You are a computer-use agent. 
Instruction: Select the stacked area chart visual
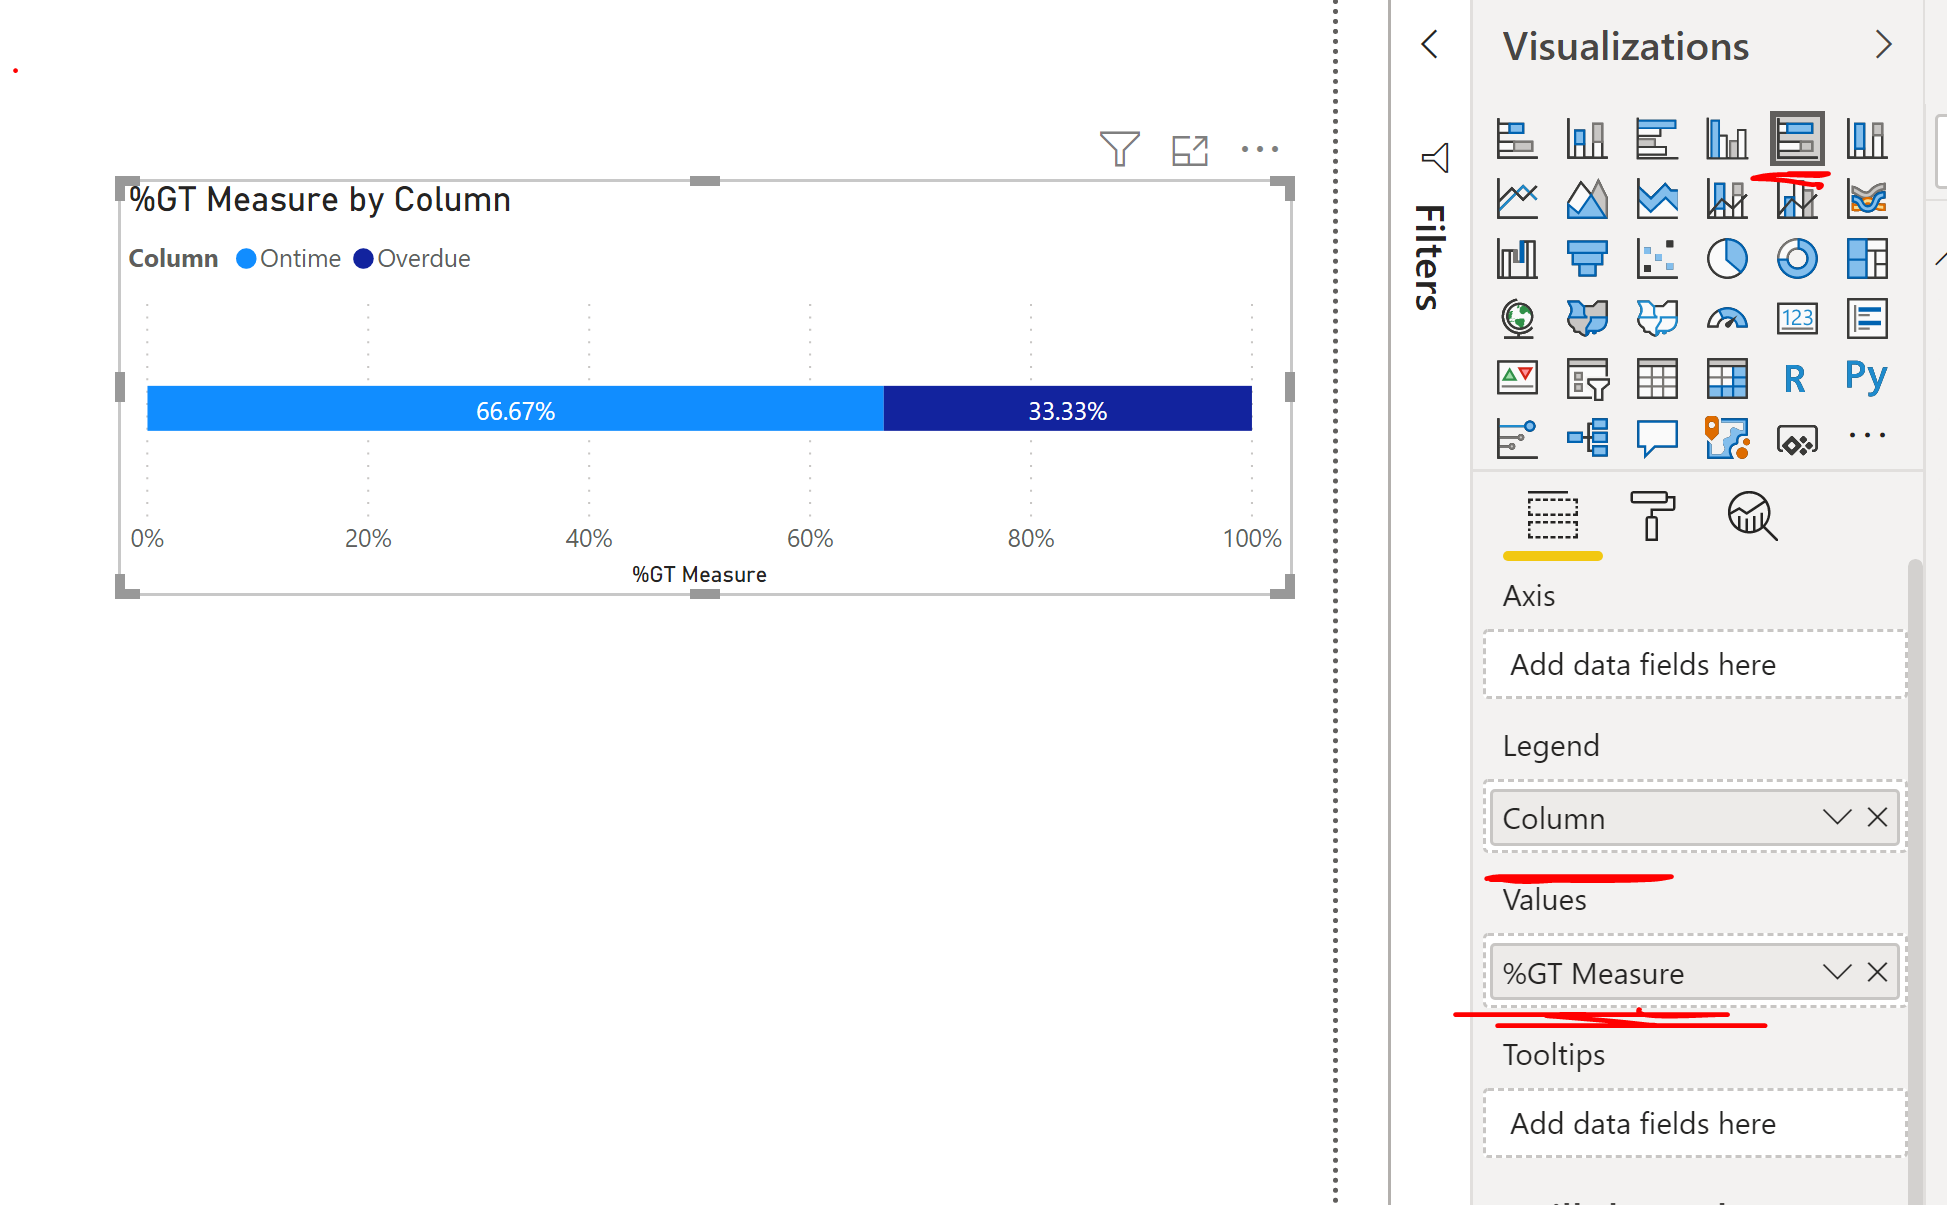point(1657,199)
